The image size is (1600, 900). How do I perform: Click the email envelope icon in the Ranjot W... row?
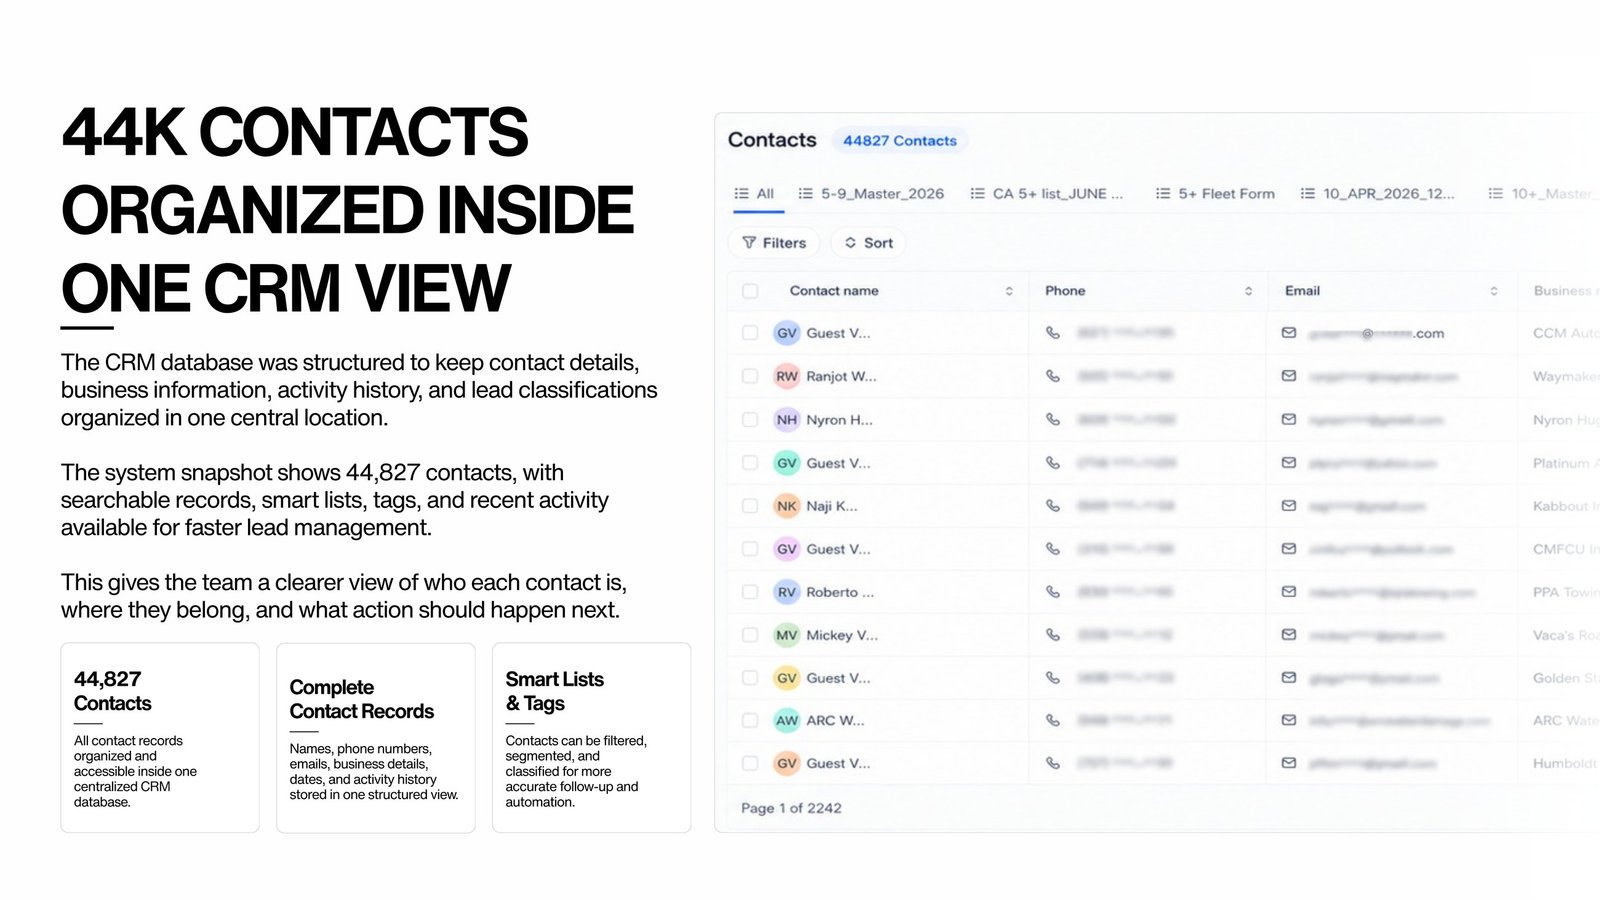click(1289, 376)
